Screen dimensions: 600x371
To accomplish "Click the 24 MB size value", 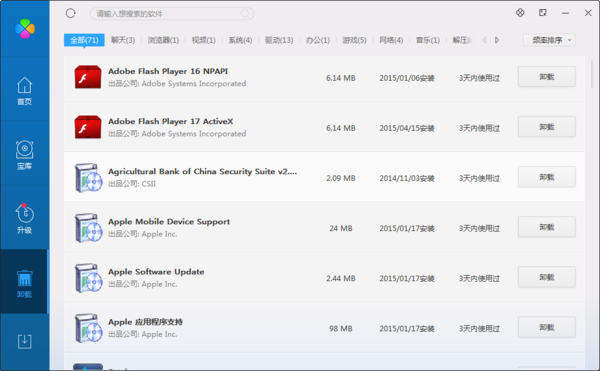I will tap(341, 228).
